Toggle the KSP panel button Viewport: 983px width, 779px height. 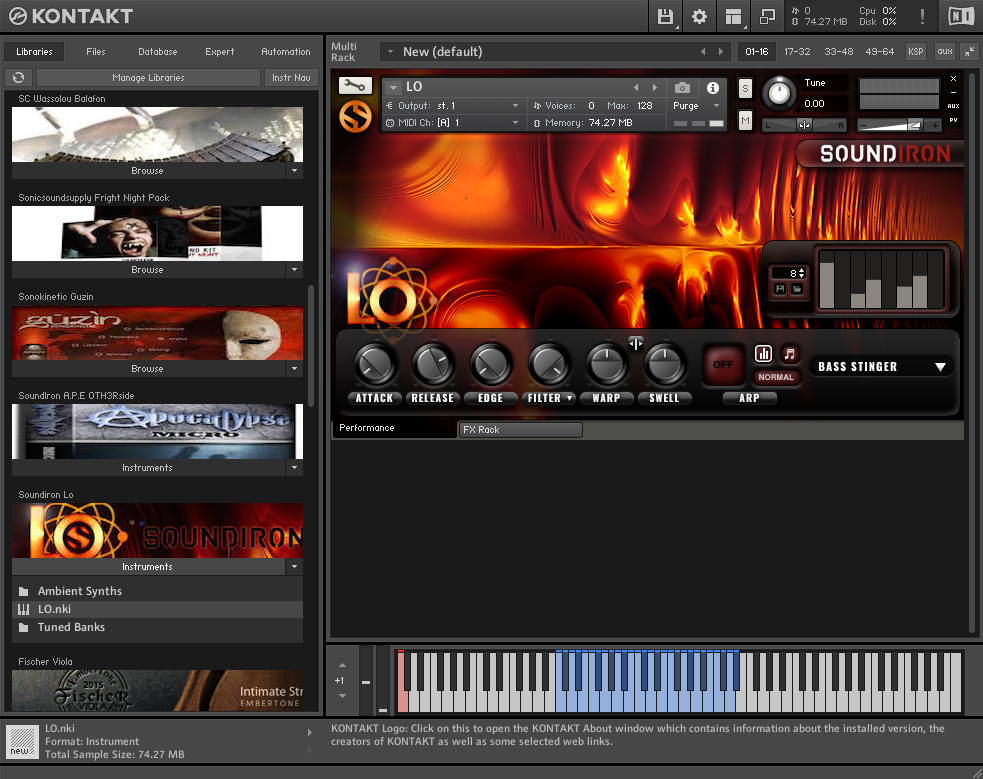tap(916, 51)
